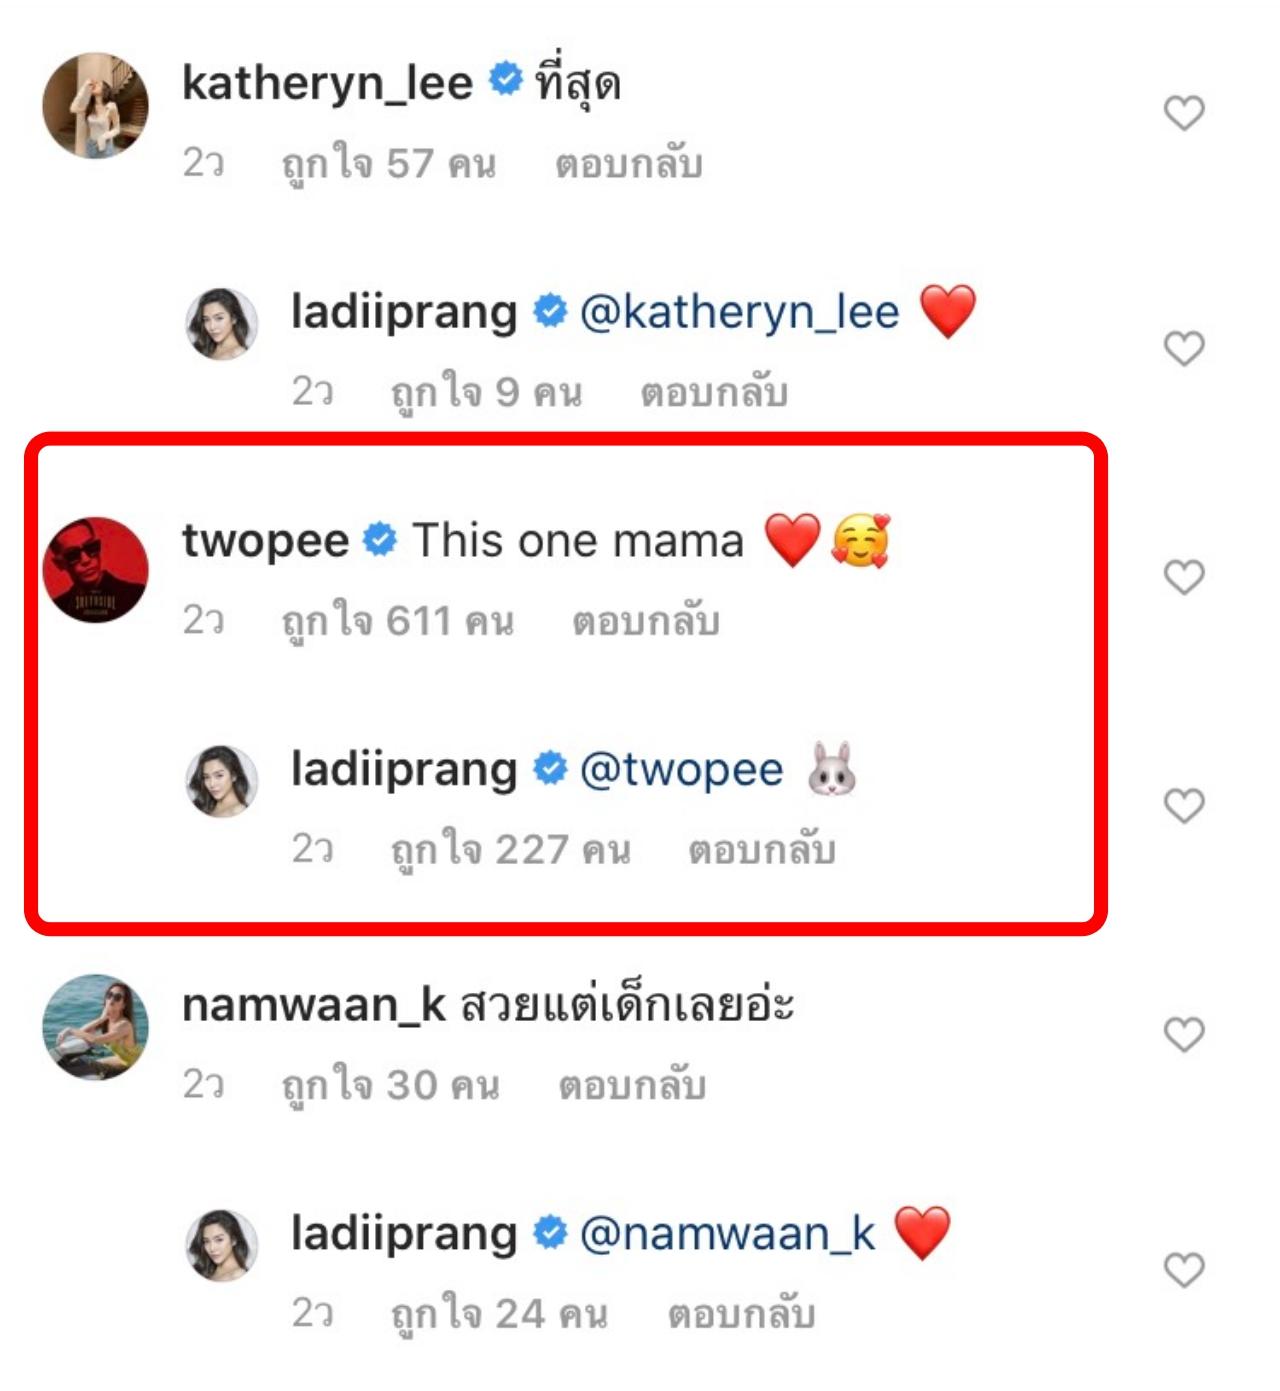
Task: Open namwaan_k username
Action: (313, 1005)
